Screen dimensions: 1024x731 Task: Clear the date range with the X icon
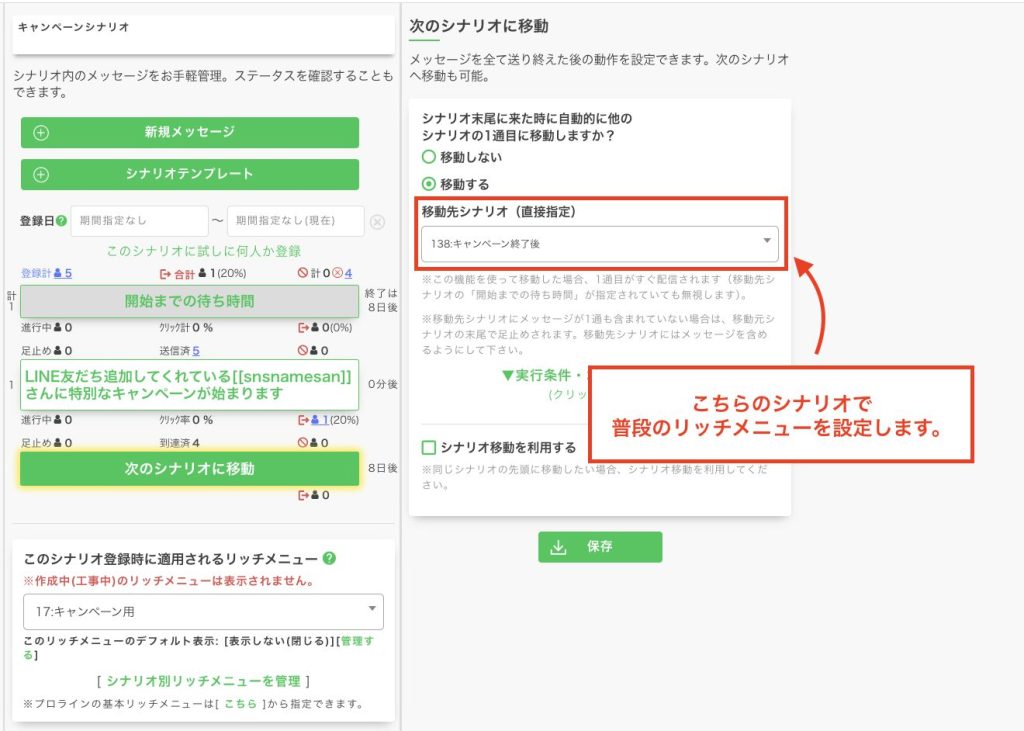[x=377, y=222]
